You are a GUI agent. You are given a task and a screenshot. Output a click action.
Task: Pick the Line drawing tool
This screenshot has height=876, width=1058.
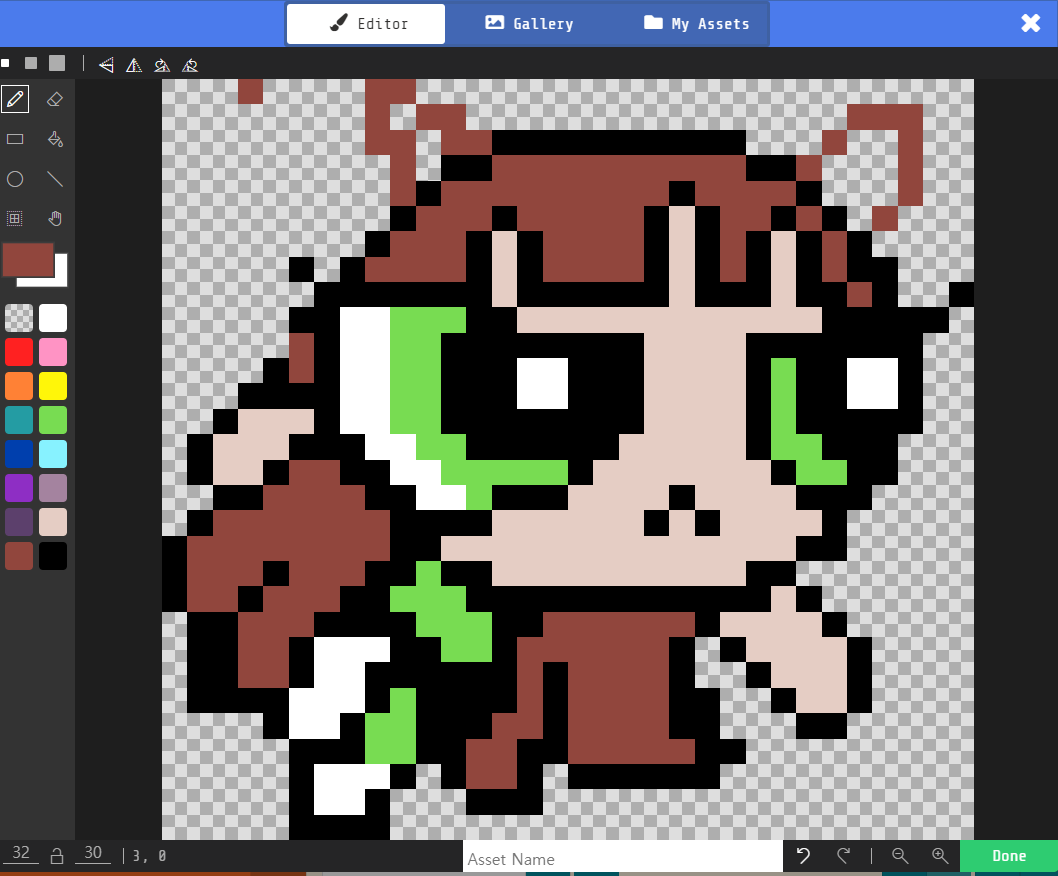tap(55, 179)
